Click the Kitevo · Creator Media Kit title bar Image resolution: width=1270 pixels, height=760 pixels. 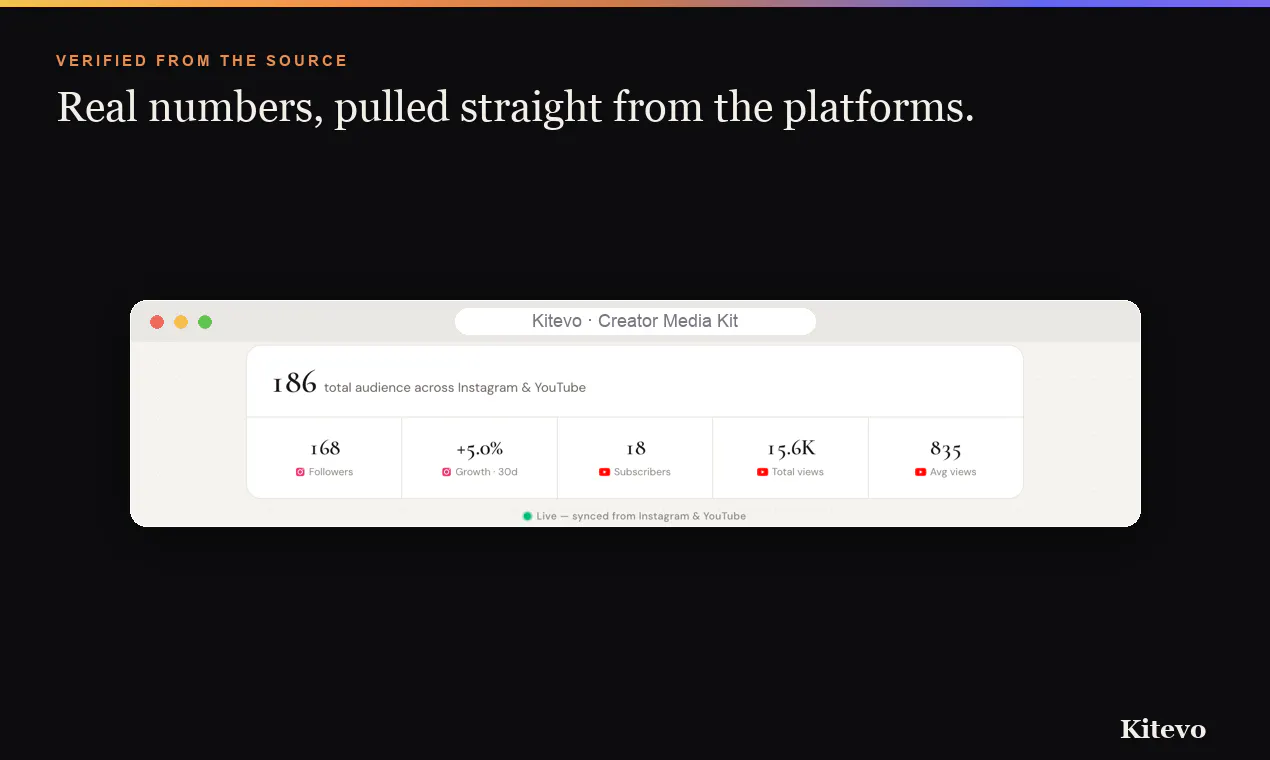click(x=635, y=321)
